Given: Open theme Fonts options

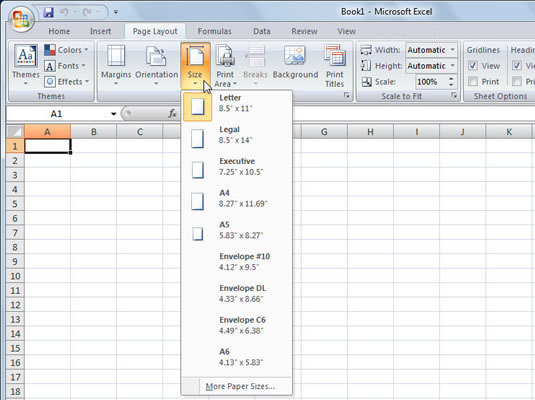Looking at the screenshot, I should click(65, 66).
